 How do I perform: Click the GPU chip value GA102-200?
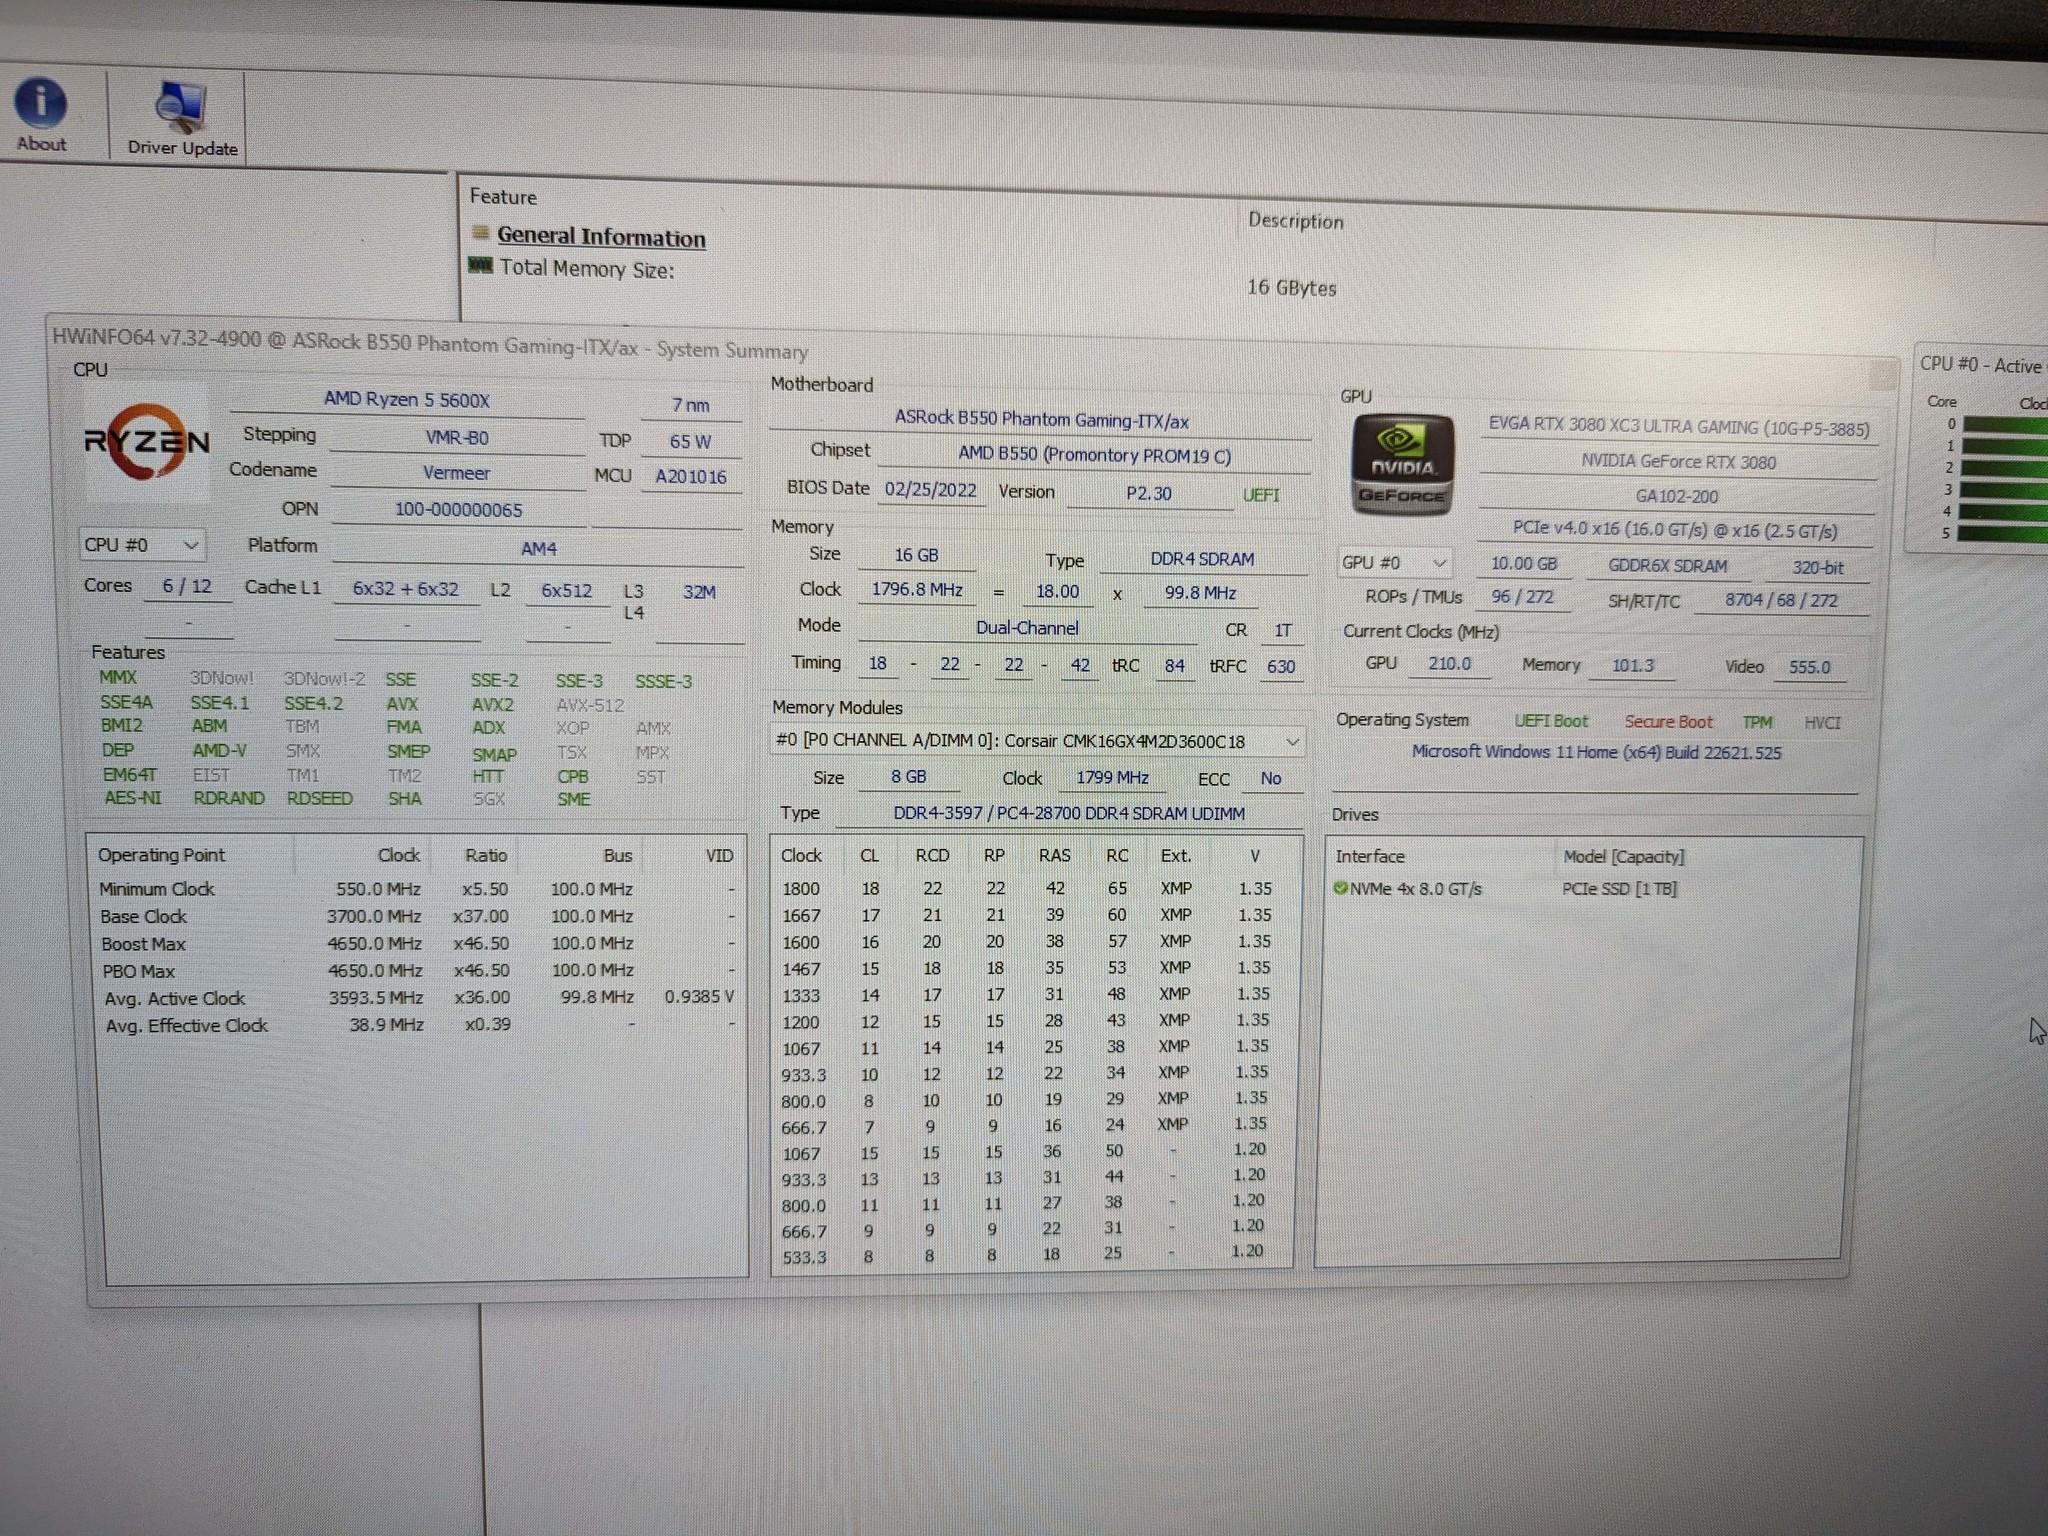click(x=1676, y=497)
